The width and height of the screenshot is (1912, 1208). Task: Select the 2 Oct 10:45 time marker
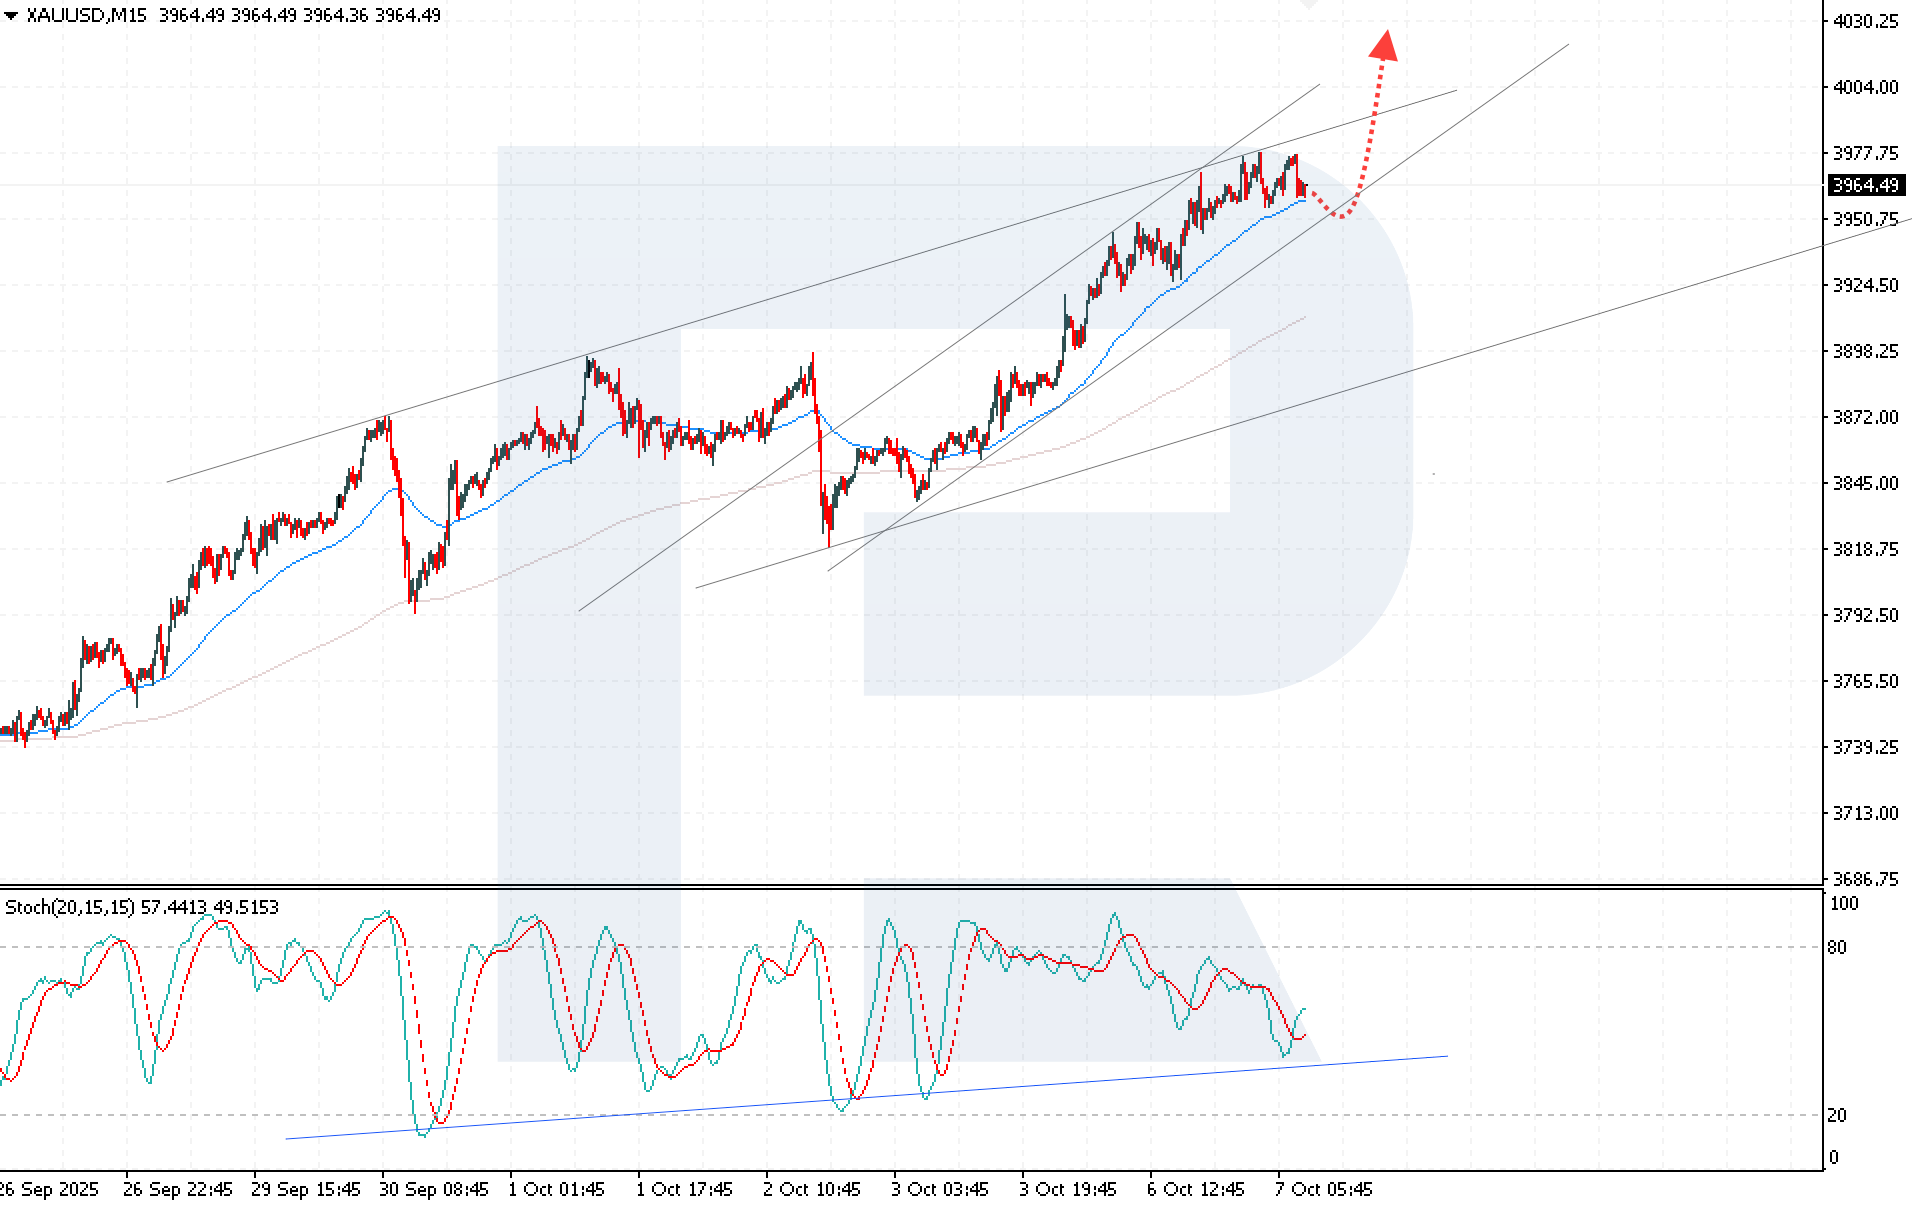811,1190
